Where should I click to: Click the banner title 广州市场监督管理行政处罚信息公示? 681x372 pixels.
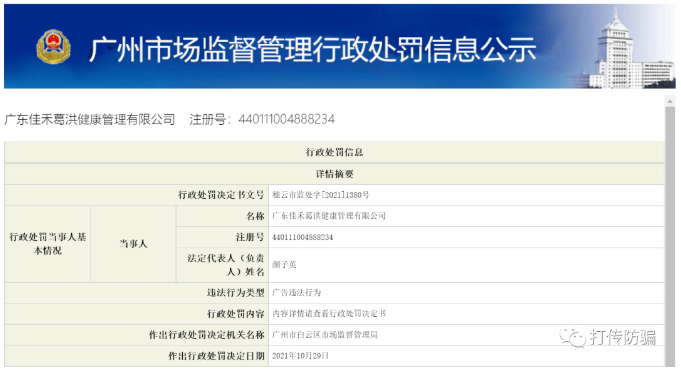[312, 49]
